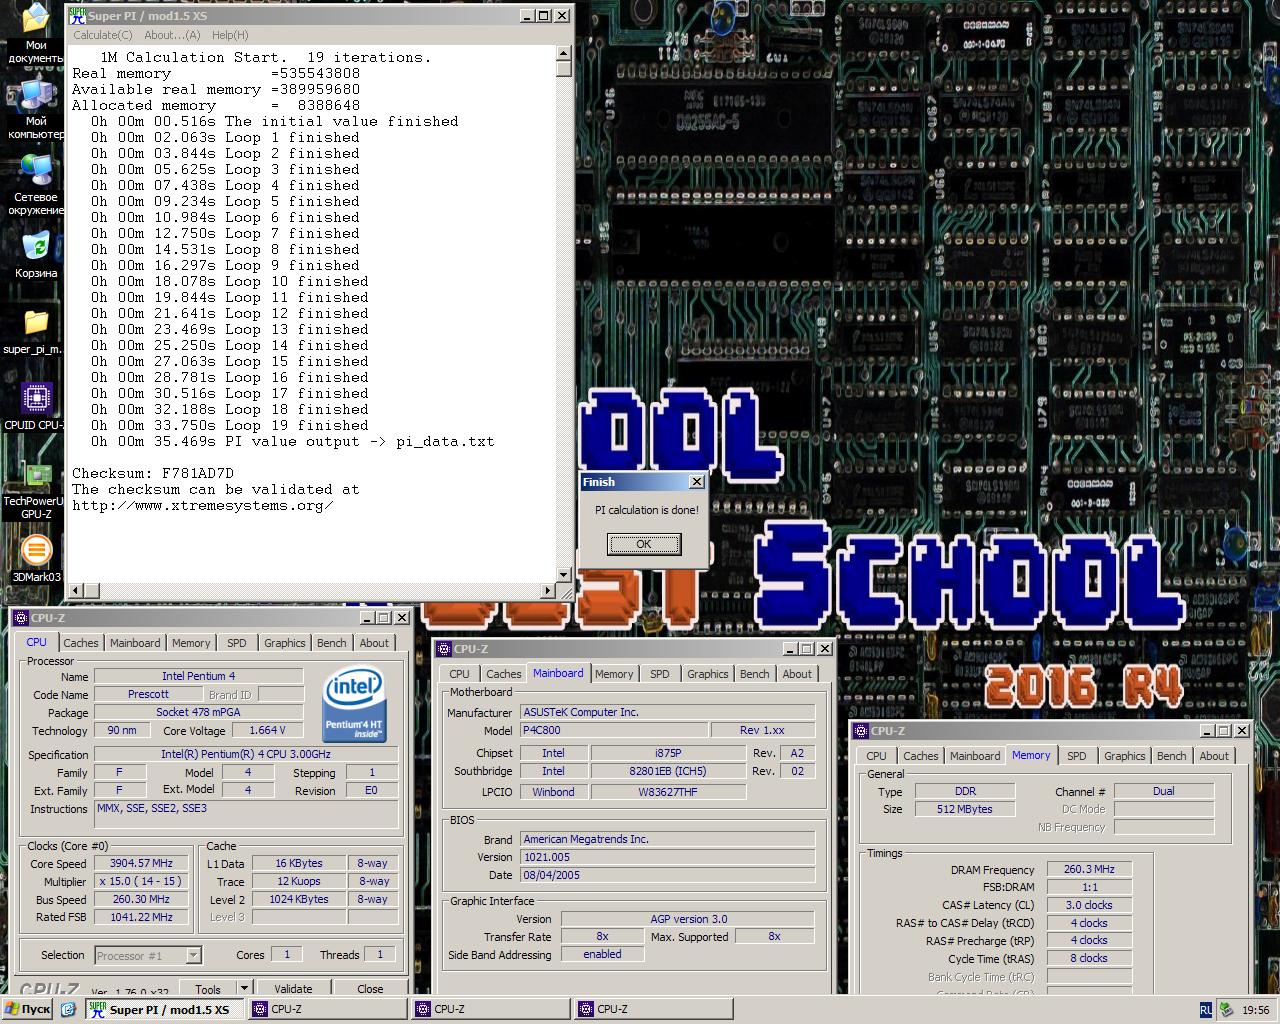Screen dimensions: 1280x1024
Task: Switch to Super PI taskbar button
Action: [x=165, y=1010]
